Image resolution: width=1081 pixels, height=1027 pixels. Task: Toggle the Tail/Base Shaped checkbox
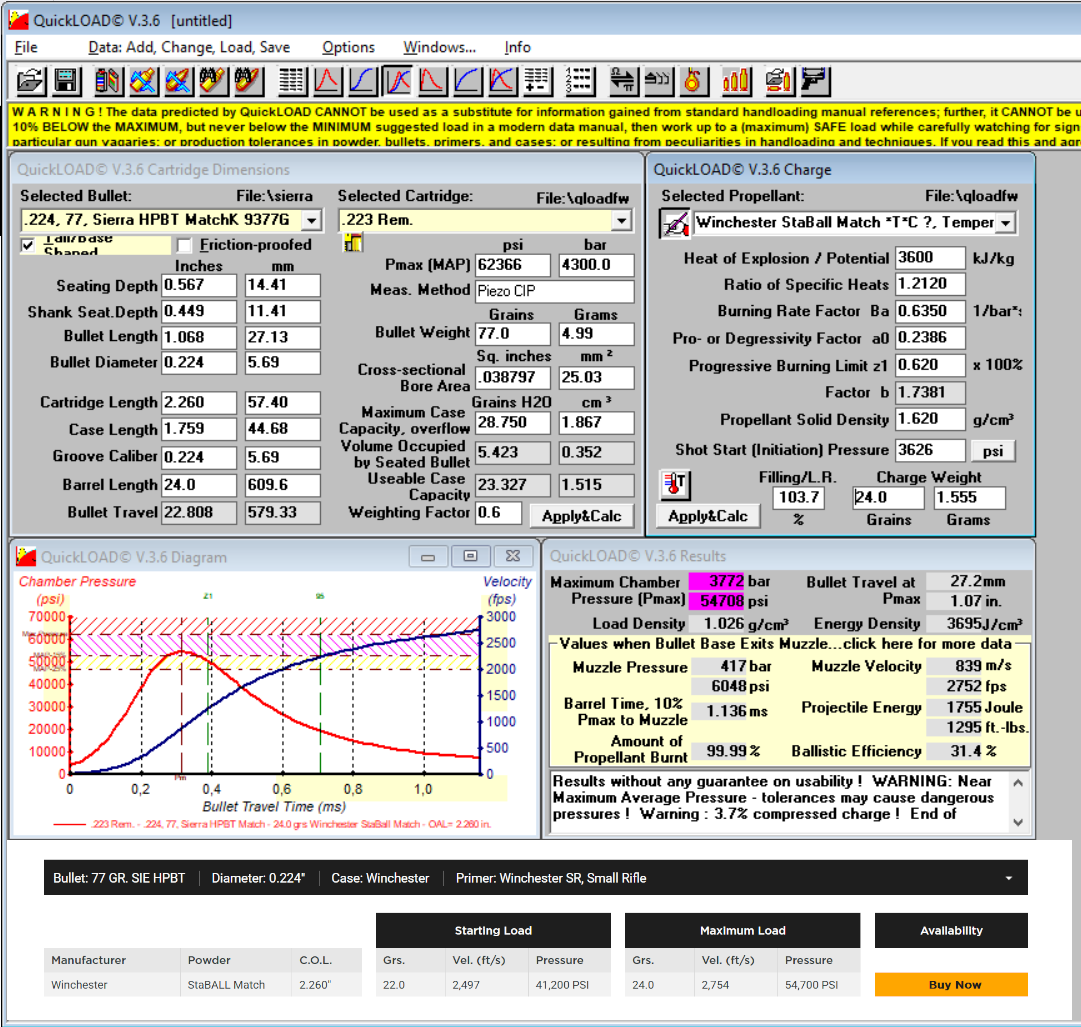click(28, 245)
